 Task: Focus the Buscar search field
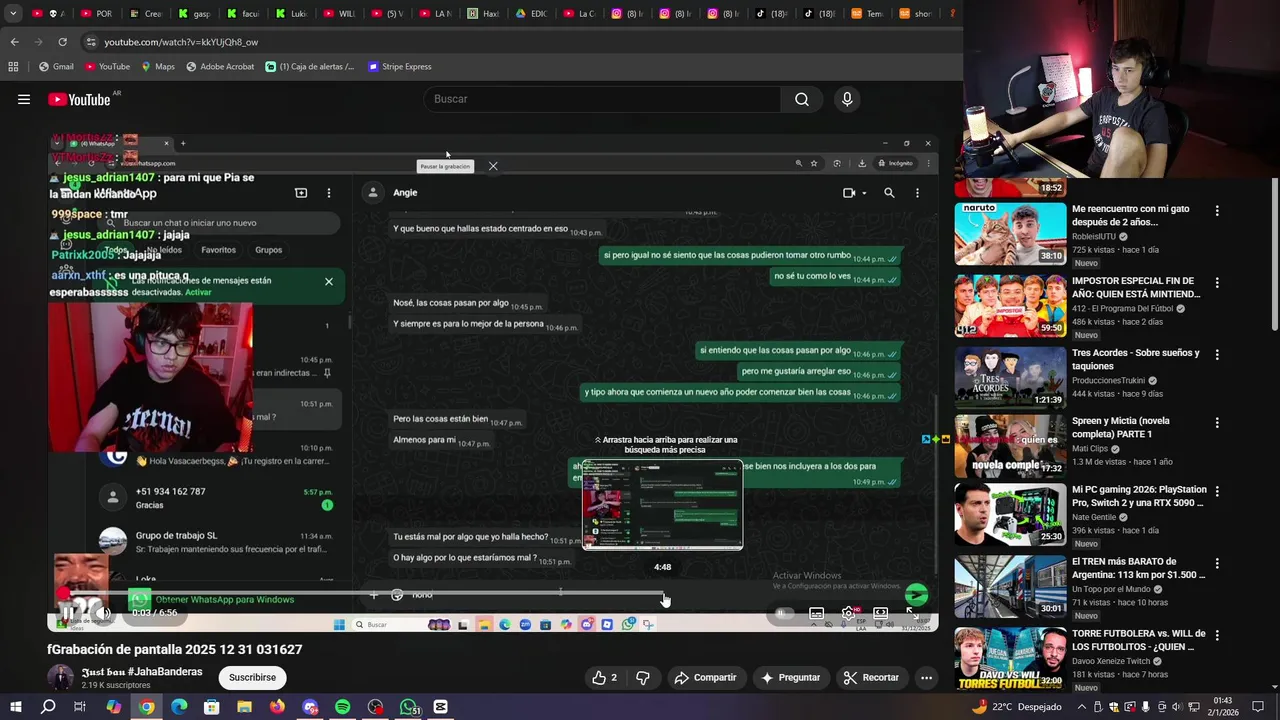coord(603,99)
